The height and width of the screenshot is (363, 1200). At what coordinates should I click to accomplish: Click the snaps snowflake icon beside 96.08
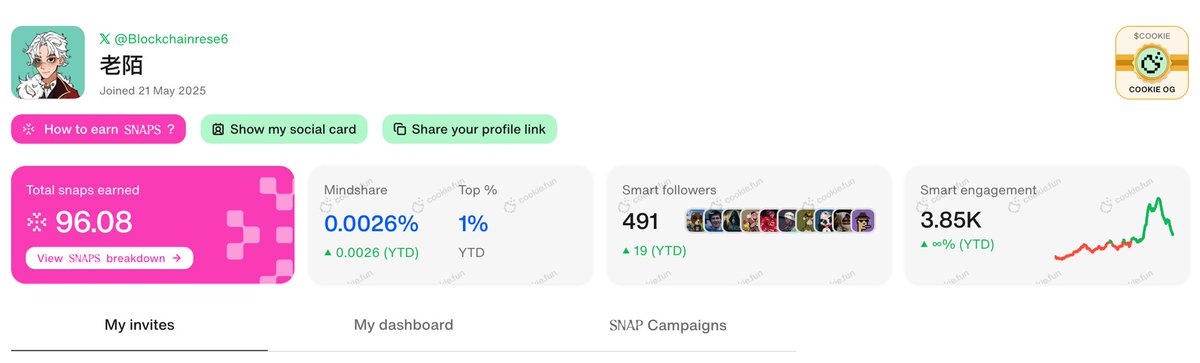pos(36,222)
